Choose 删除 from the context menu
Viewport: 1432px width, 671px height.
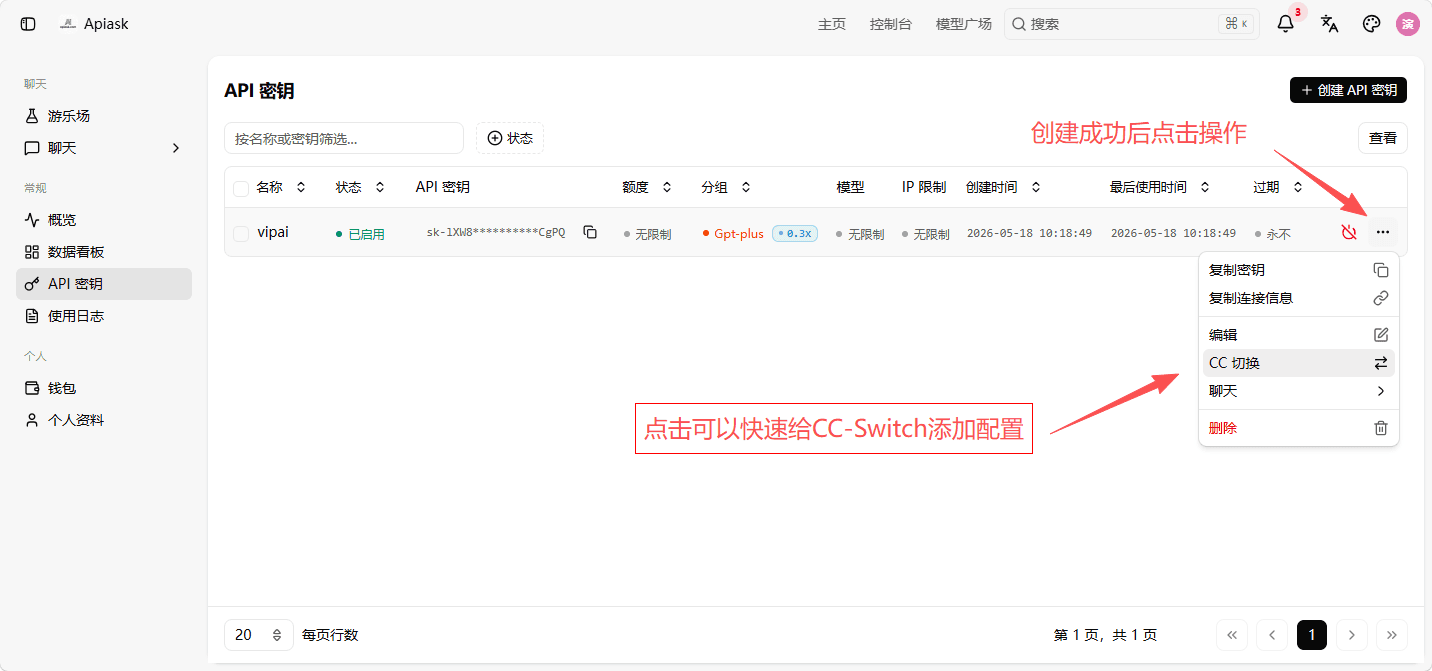(x=1298, y=428)
